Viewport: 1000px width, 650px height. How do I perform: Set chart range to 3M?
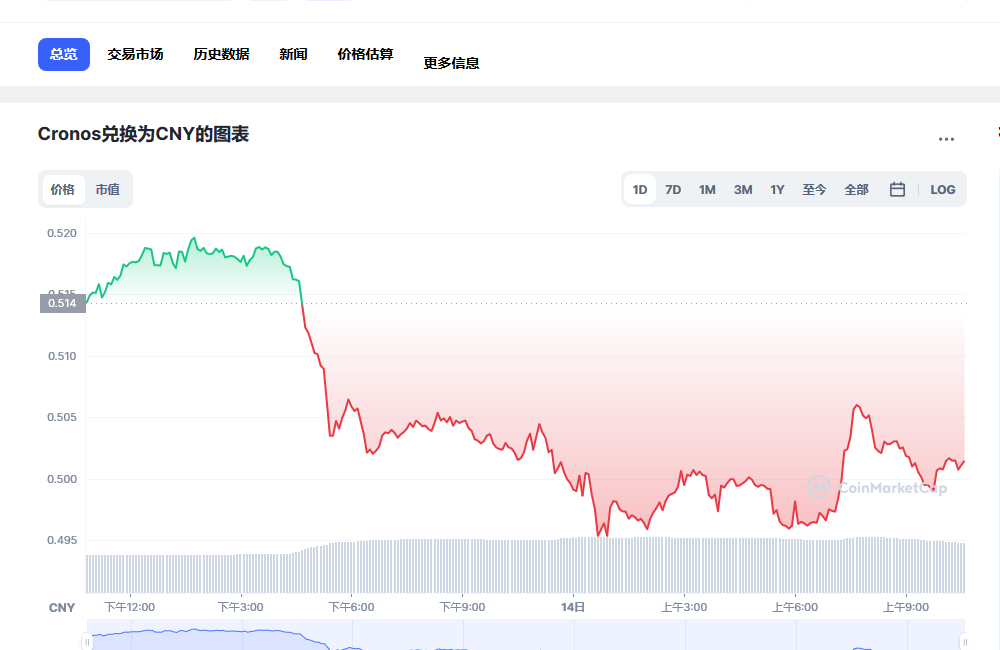tap(743, 189)
